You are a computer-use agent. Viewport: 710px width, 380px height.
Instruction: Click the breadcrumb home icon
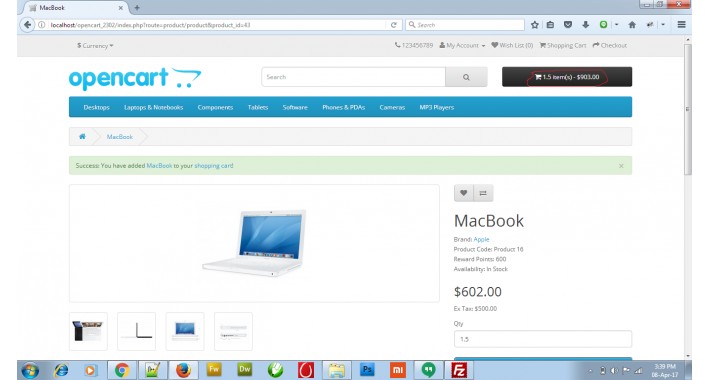[82, 136]
